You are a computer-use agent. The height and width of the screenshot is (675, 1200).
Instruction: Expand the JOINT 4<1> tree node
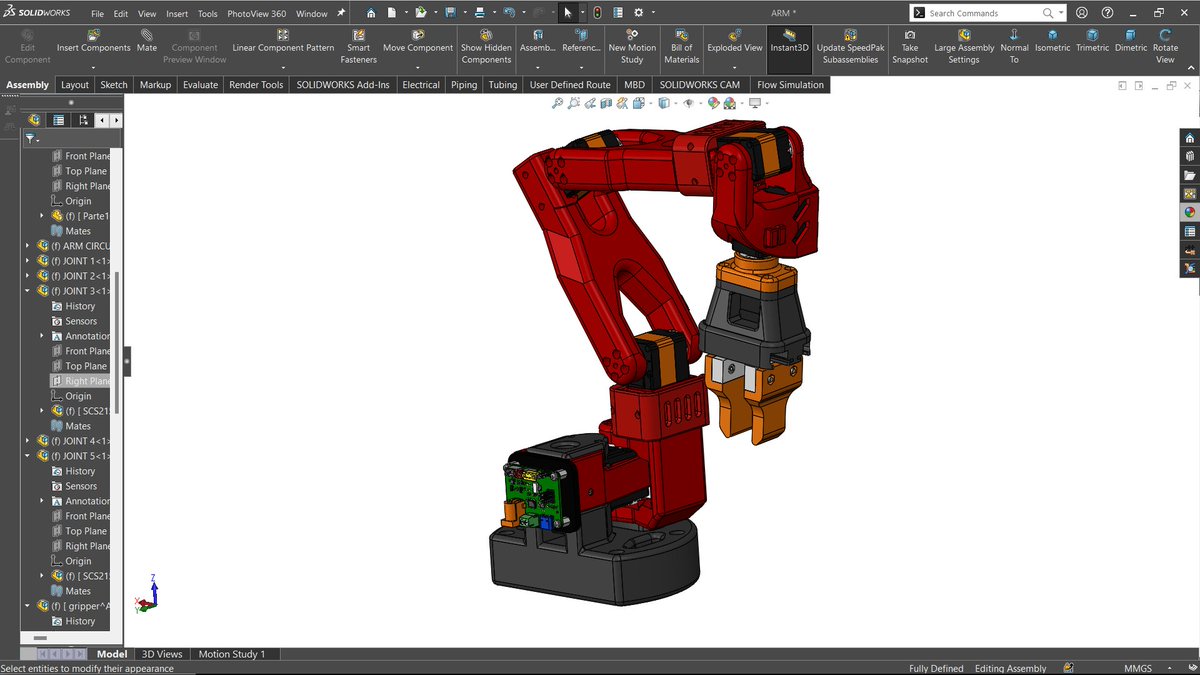coord(28,441)
